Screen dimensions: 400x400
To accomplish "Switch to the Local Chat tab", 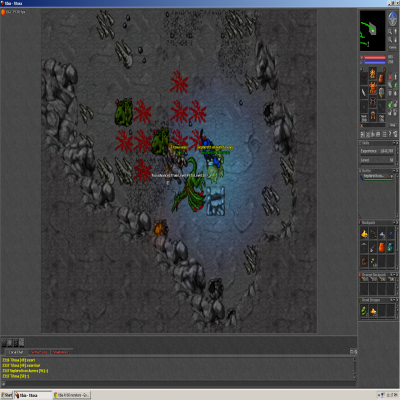I will pos(16,352).
